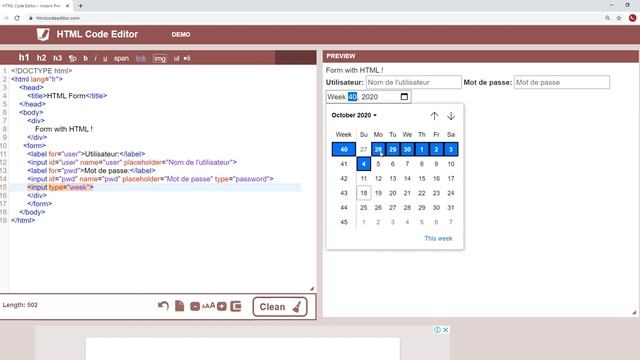Screen dimensions: 640x360
Task: Insert a list item tag
Action: coord(187,58)
